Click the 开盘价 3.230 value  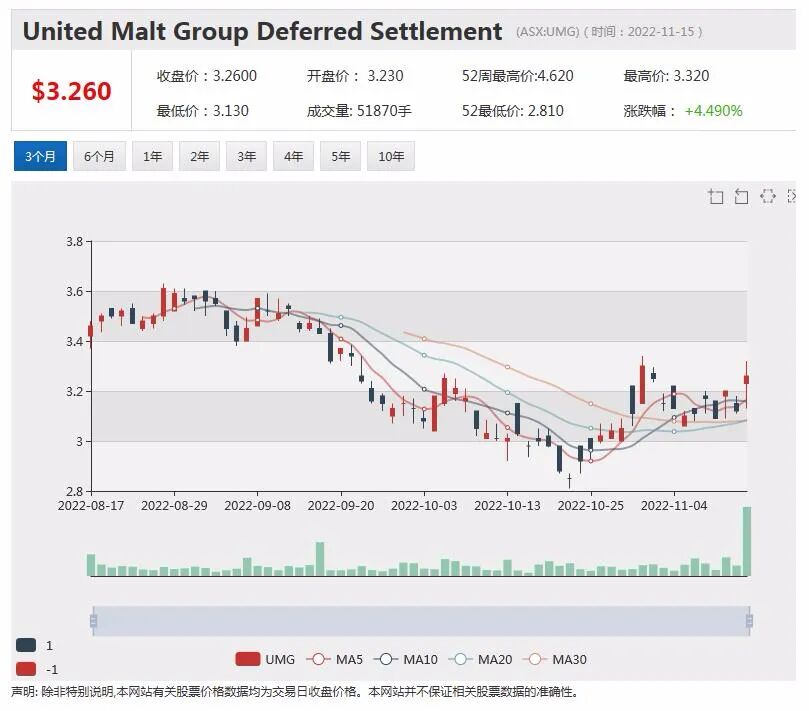tap(355, 76)
